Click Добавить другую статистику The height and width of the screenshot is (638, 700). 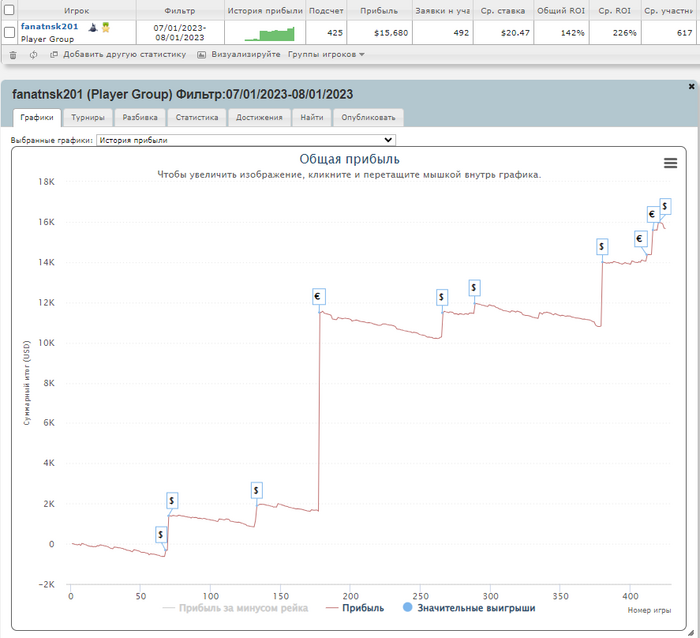[x=118, y=54]
